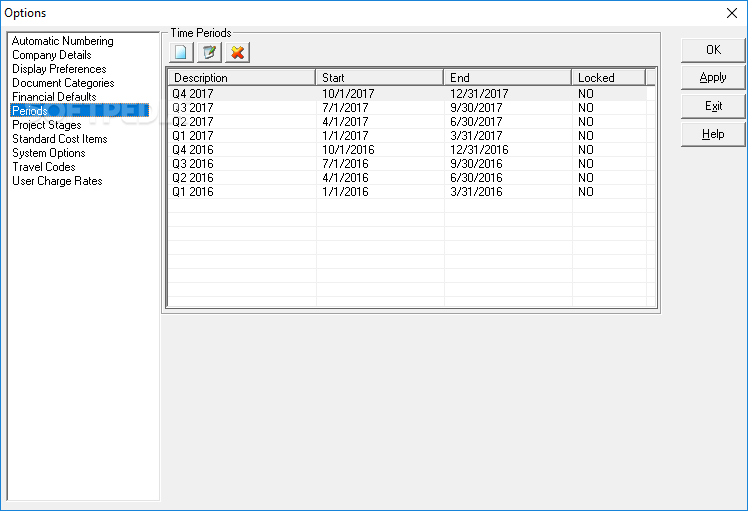Click end date 6/30/2016
The width and height of the screenshot is (748, 511).
tap(476, 177)
